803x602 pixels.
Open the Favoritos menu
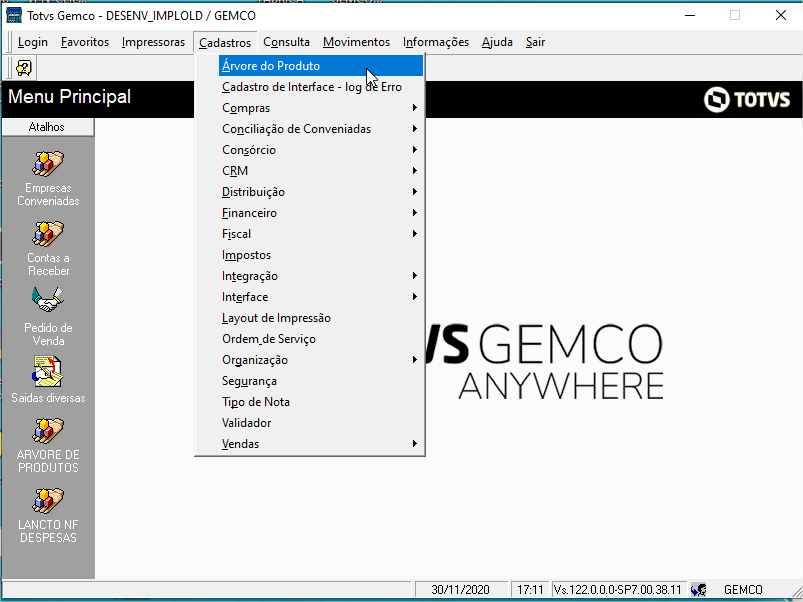click(x=85, y=42)
